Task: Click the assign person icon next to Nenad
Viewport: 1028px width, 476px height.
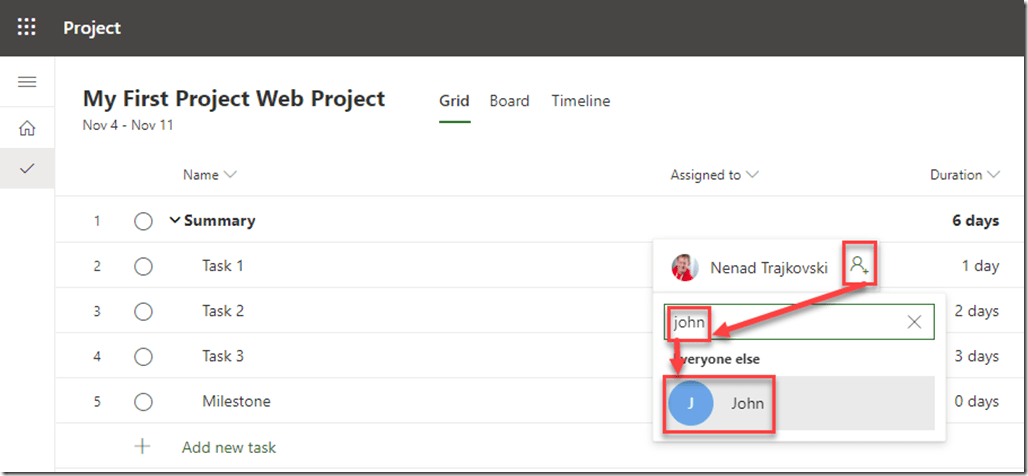Action: [x=858, y=266]
